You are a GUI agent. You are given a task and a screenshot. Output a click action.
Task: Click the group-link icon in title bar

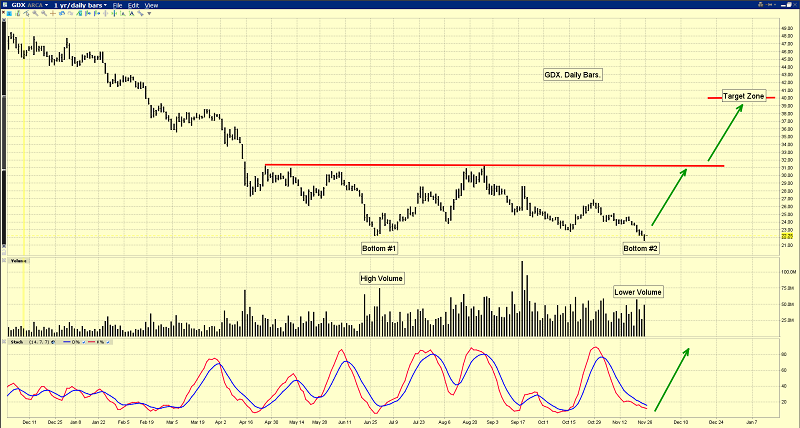(x=761, y=5)
